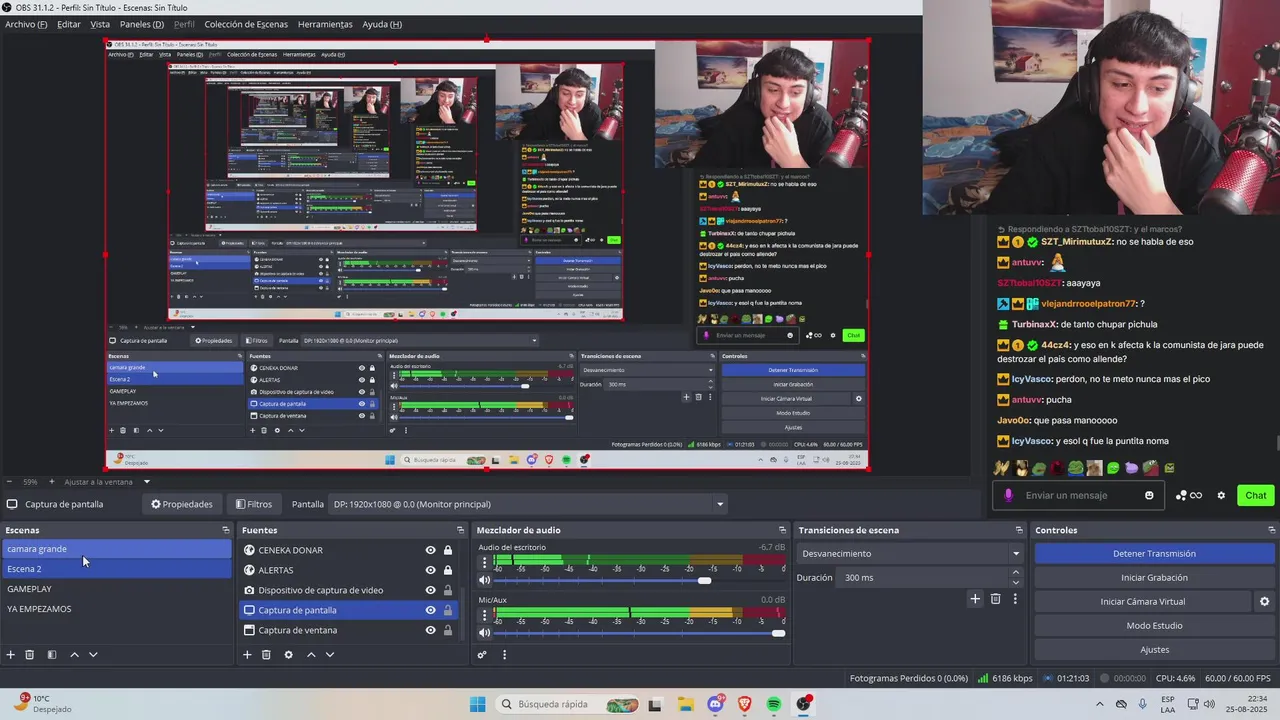Move source up in Fuentes toolbar

coord(311,655)
